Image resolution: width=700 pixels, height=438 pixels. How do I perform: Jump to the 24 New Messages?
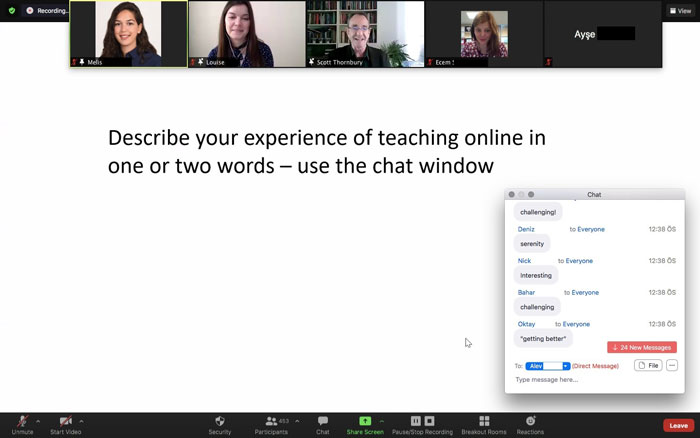641,347
